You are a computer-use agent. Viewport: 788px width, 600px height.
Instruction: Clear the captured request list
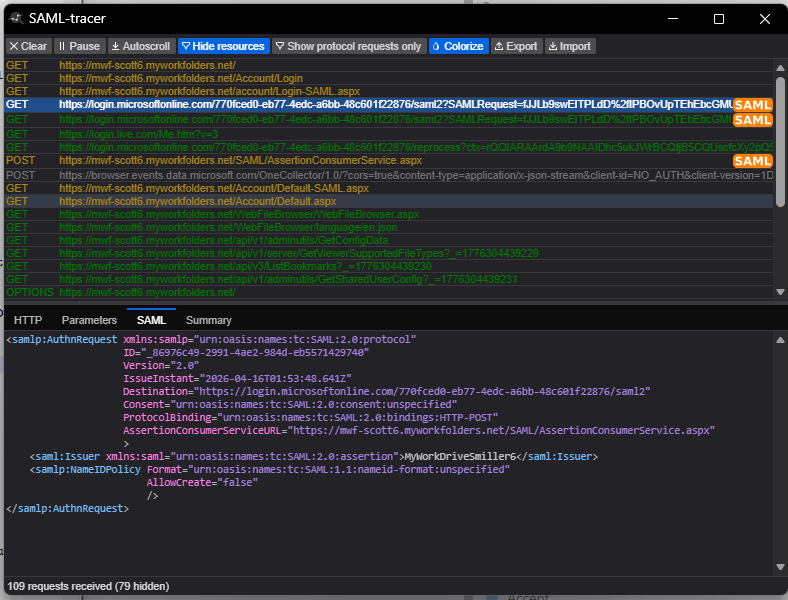[x=27, y=46]
